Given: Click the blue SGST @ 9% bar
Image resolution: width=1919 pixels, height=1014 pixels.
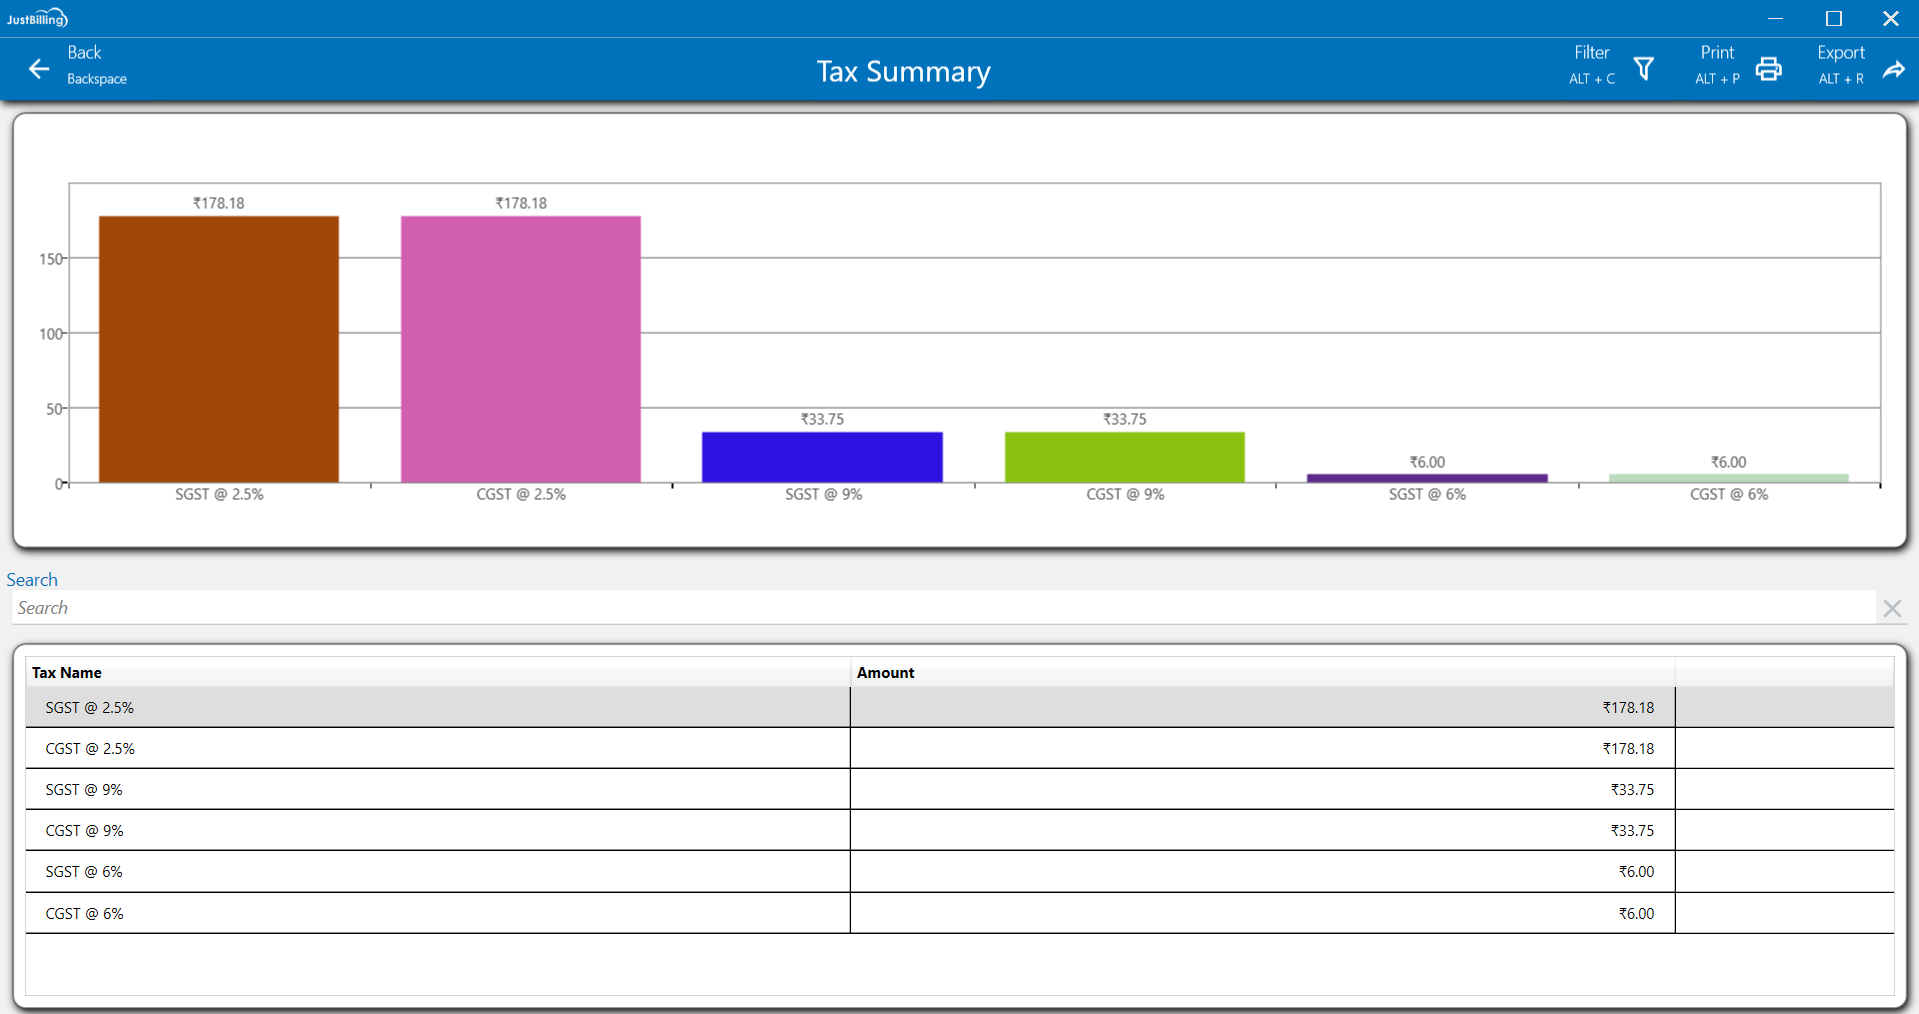Looking at the screenshot, I should tap(822, 457).
